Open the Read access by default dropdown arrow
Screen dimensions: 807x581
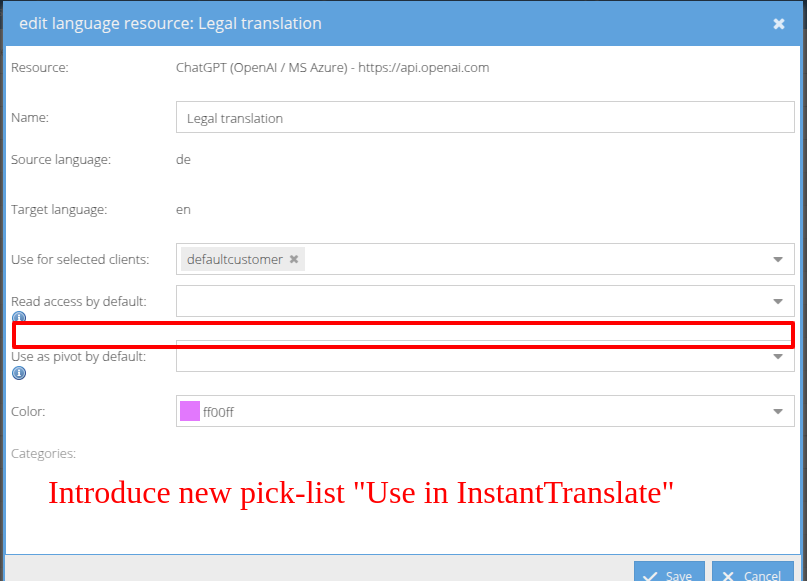click(778, 301)
